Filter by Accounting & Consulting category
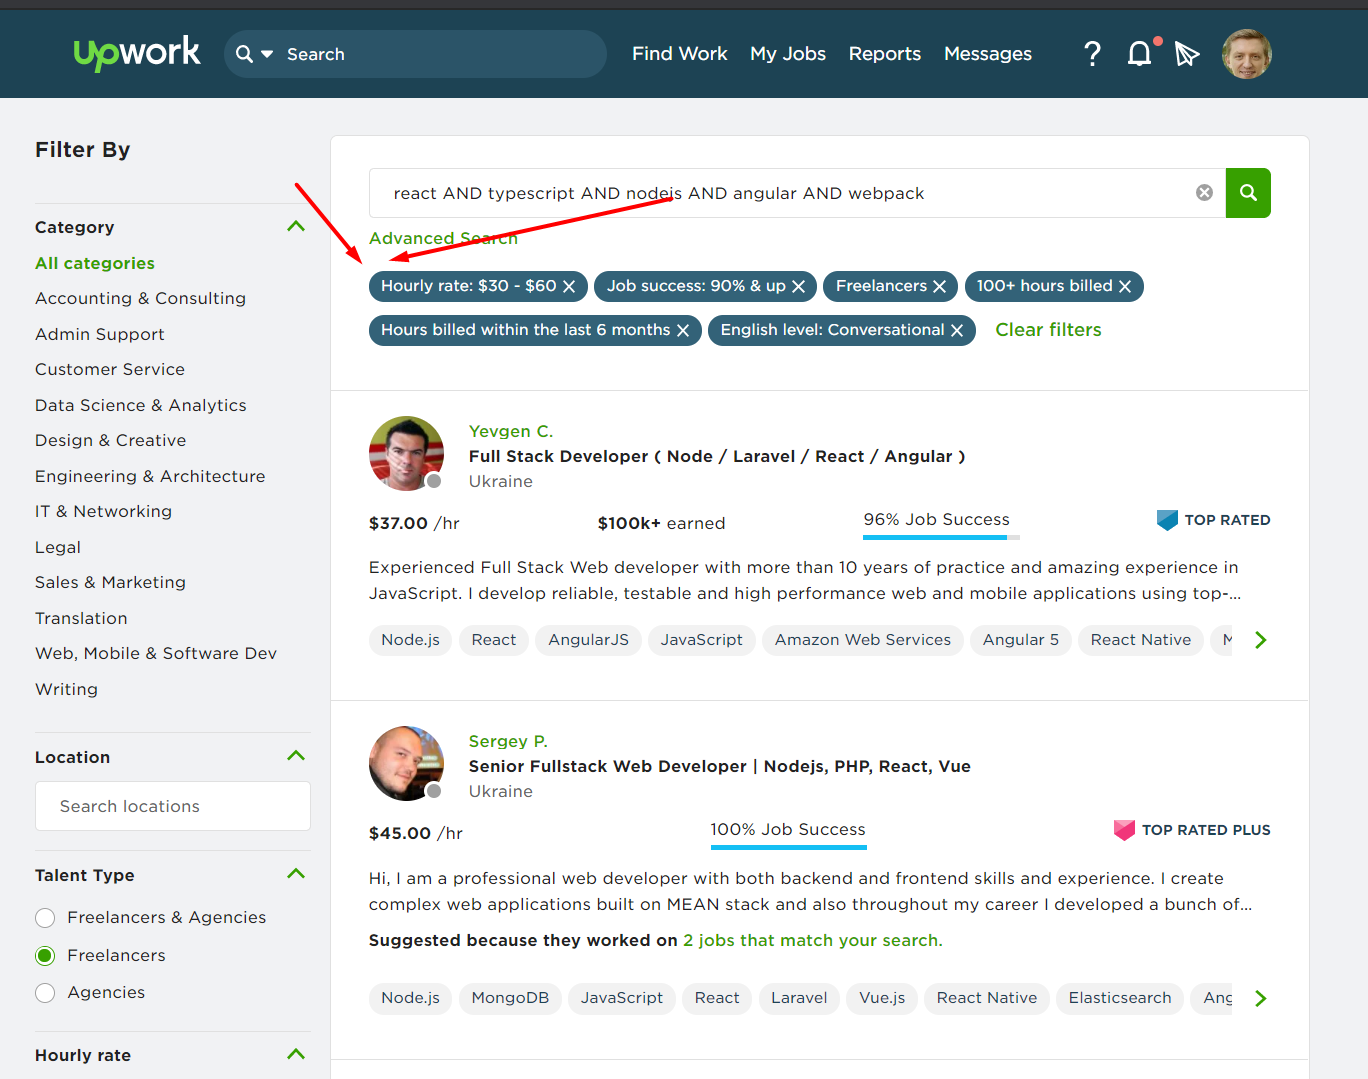The width and height of the screenshot is (1368, 1079). click(140, 298)
